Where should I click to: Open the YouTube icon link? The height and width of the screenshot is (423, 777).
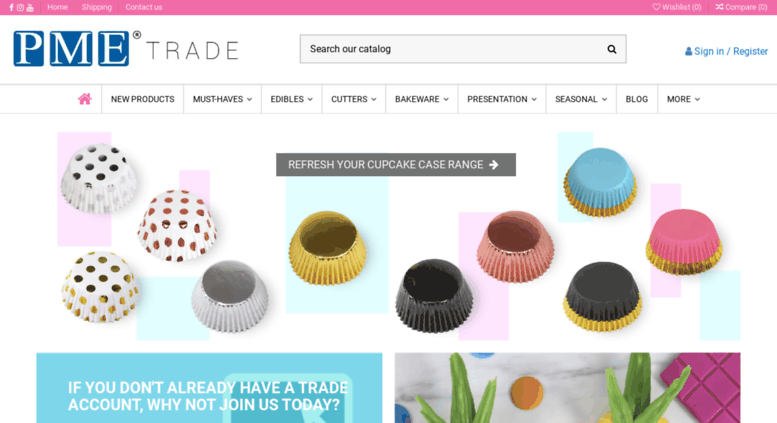pyautogui.click(x=30, y=7)
